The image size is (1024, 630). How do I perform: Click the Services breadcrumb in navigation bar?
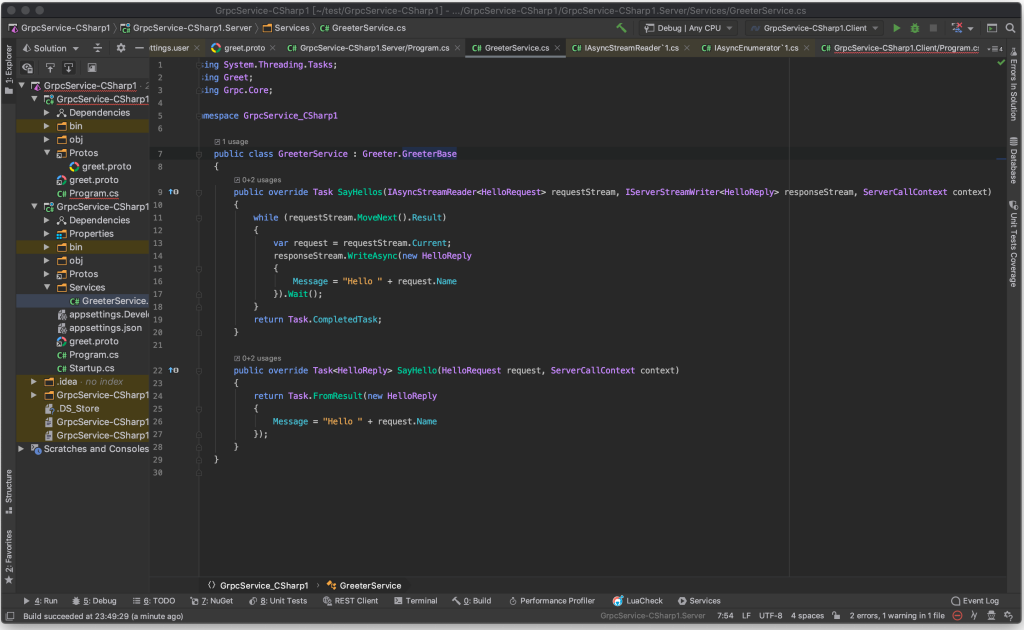pyautogui.click(x=286, y=28)
